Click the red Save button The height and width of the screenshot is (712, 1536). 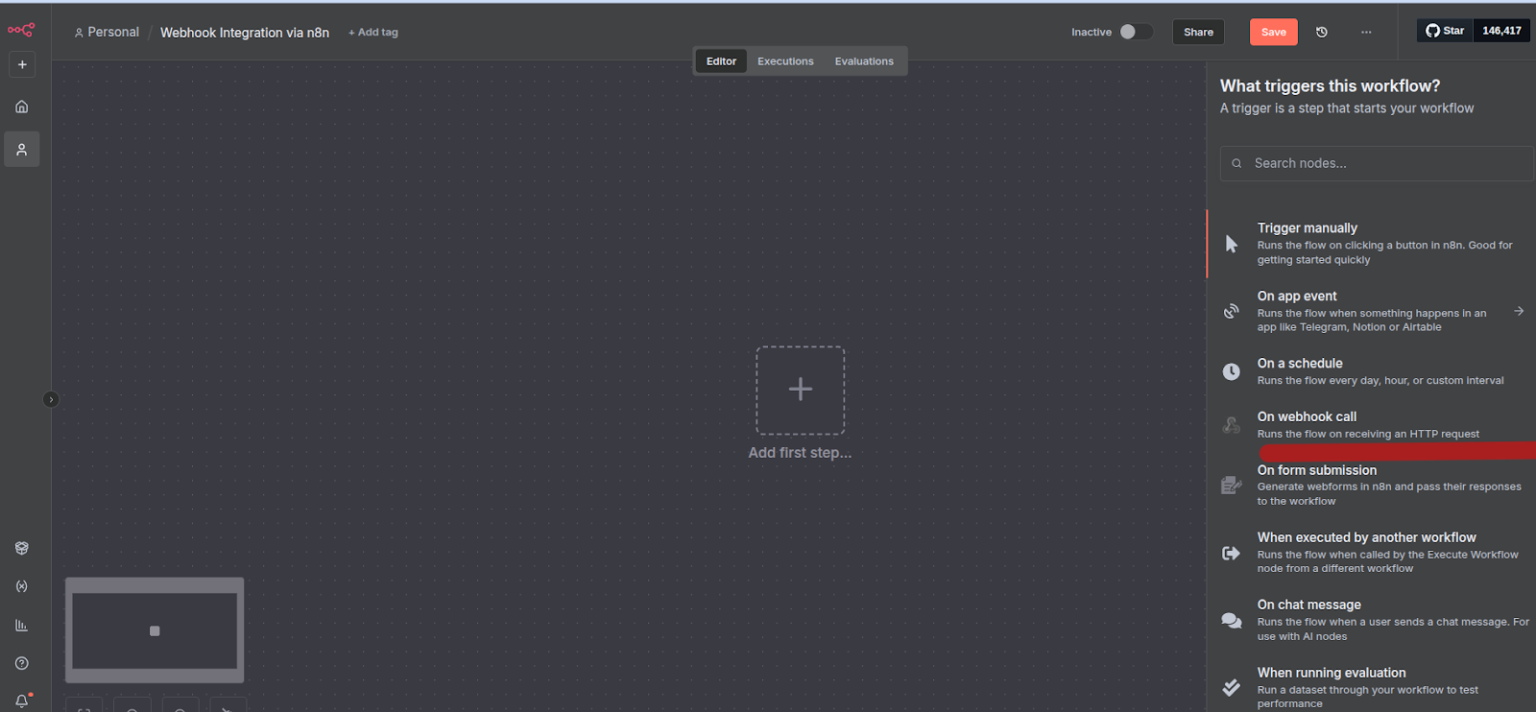pyautogui.click(x=1273, y=32)
